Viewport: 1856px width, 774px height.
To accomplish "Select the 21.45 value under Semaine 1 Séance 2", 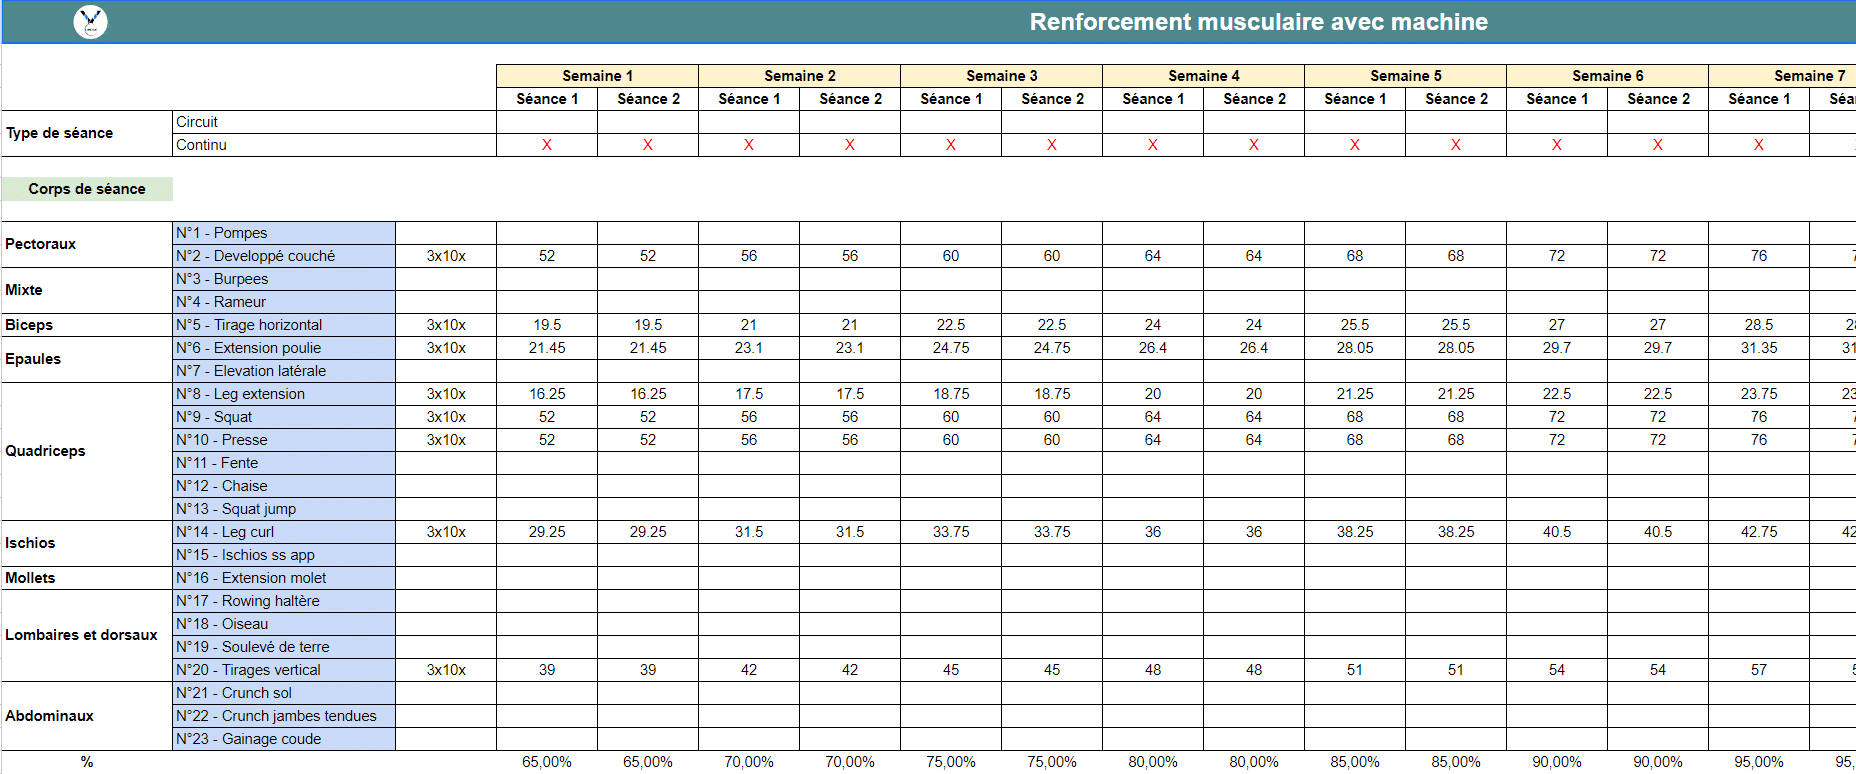I will pos(648,348).
